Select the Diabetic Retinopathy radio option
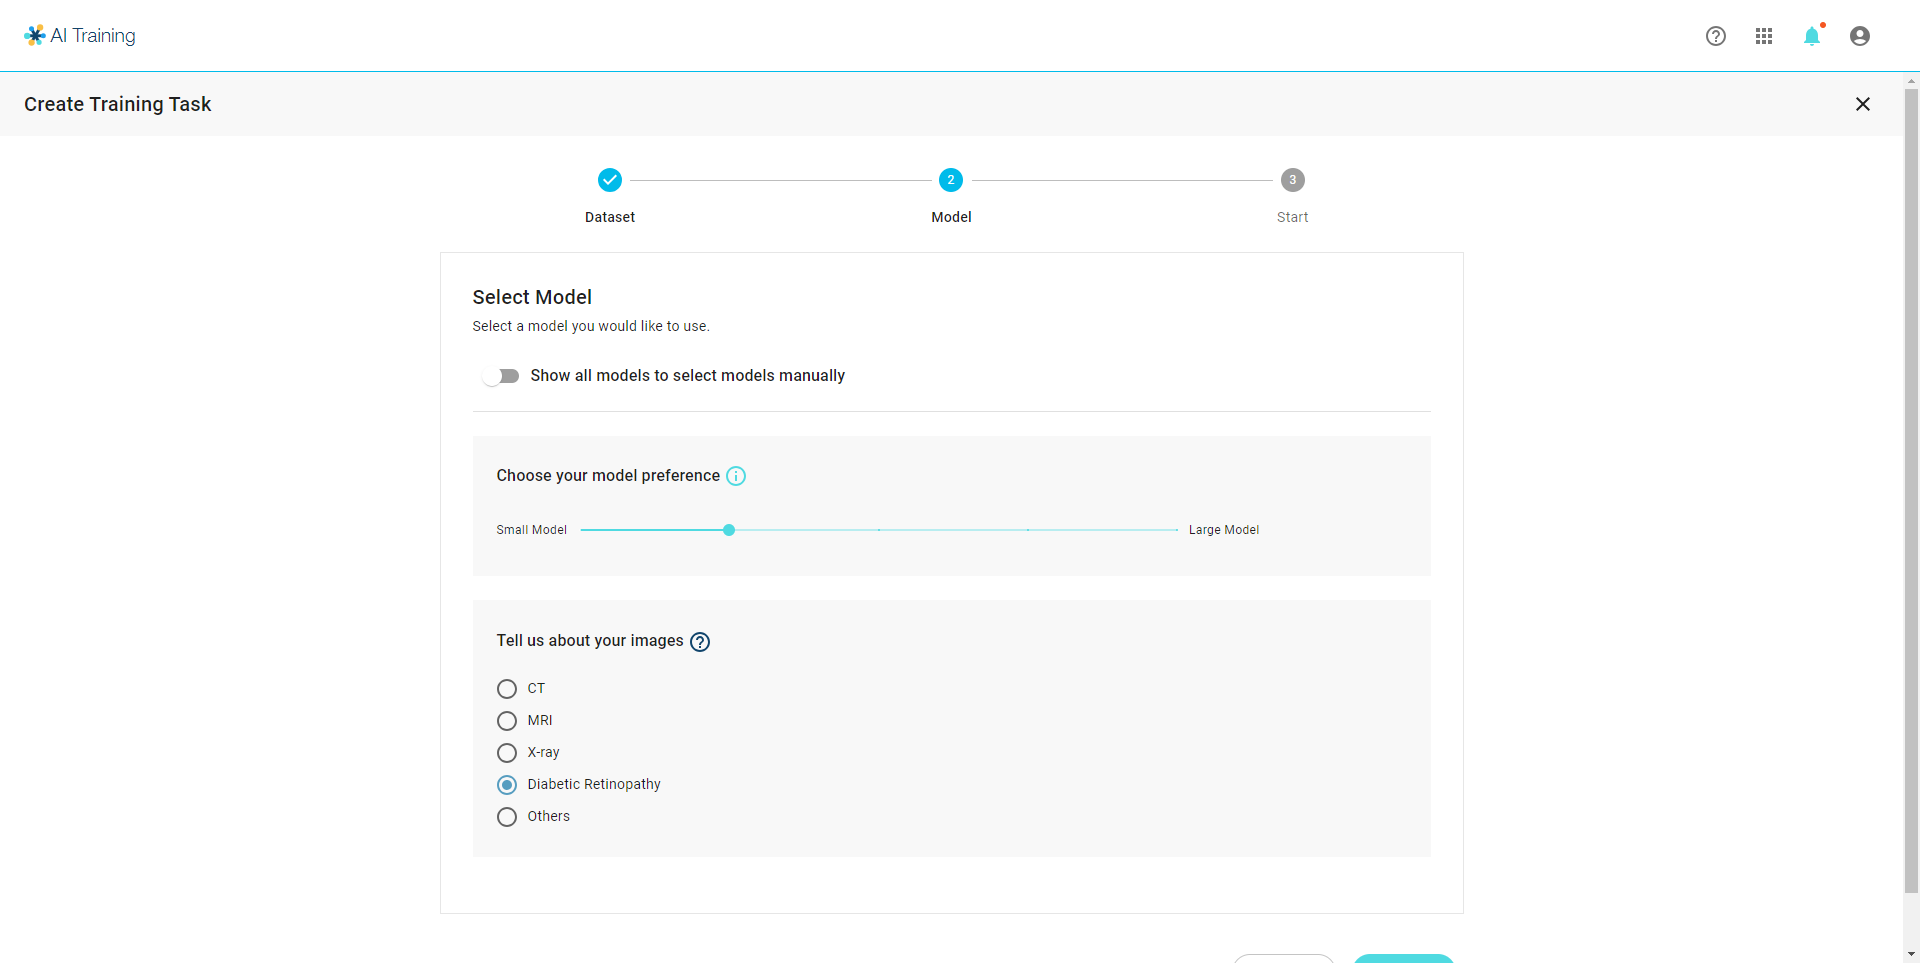 pos(507,785)
